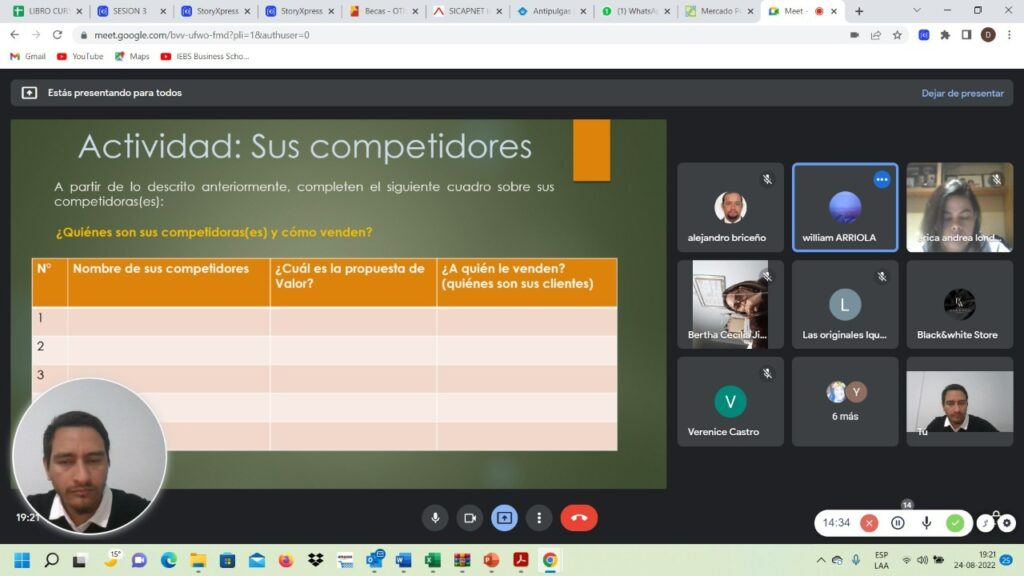Open options on william ARRIOLA tile
1024x576 pixels.
coord(881,180)
